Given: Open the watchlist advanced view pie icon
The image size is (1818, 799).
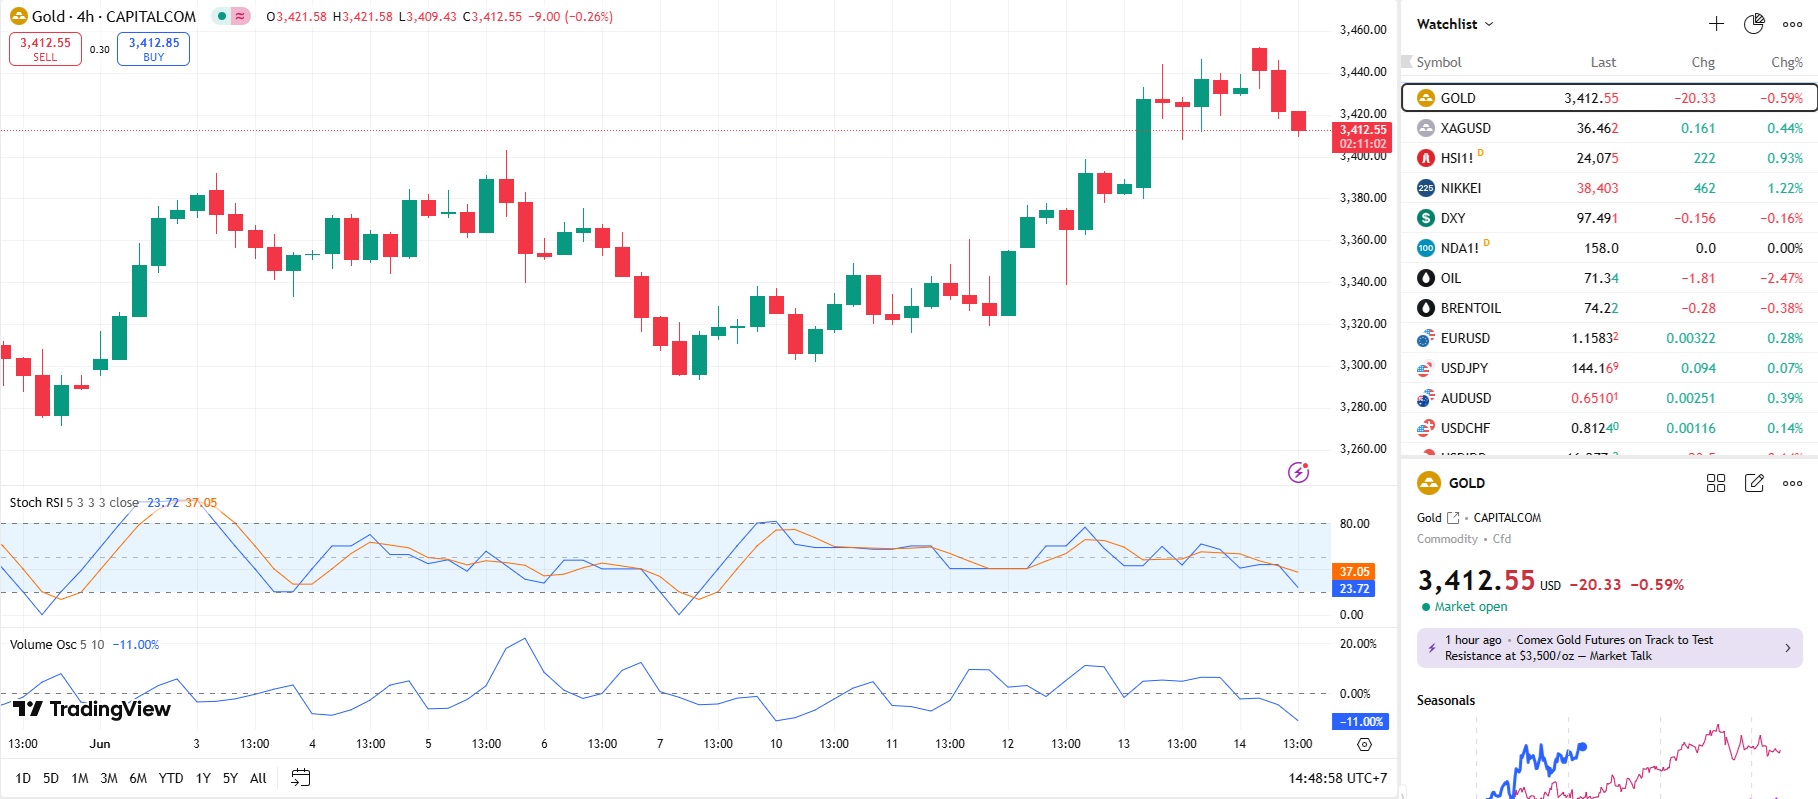Looking at the screenshot, I should coord(1754,24).
